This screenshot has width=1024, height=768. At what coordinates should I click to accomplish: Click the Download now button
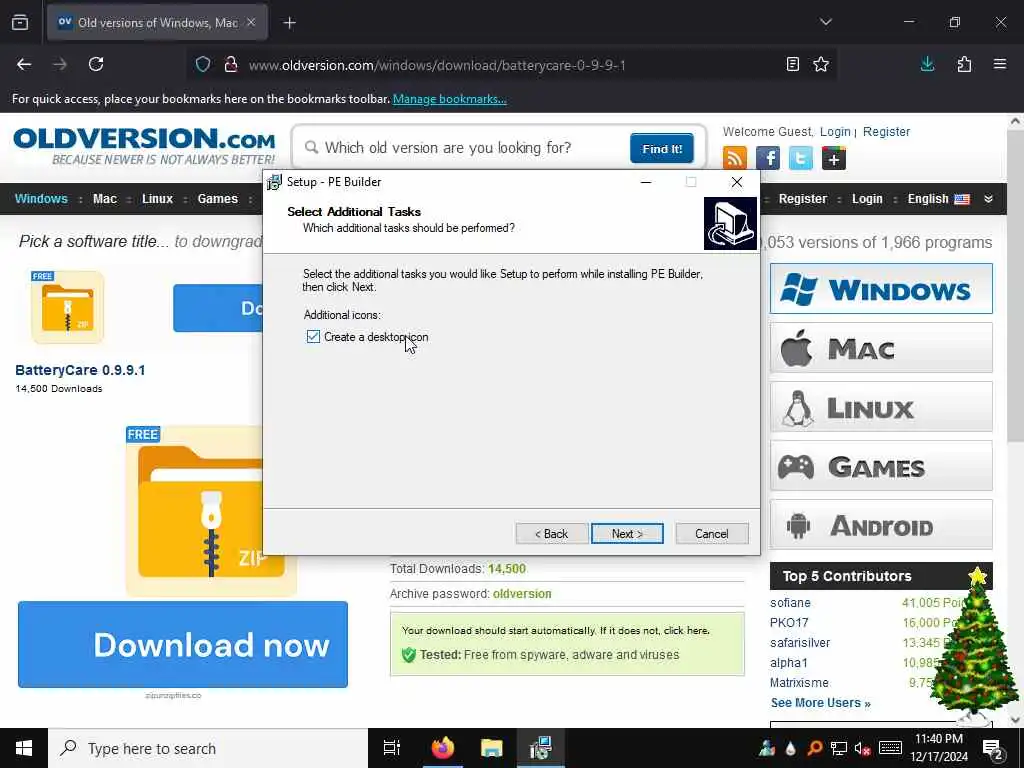pyautogui.click(x=183, y=644)
